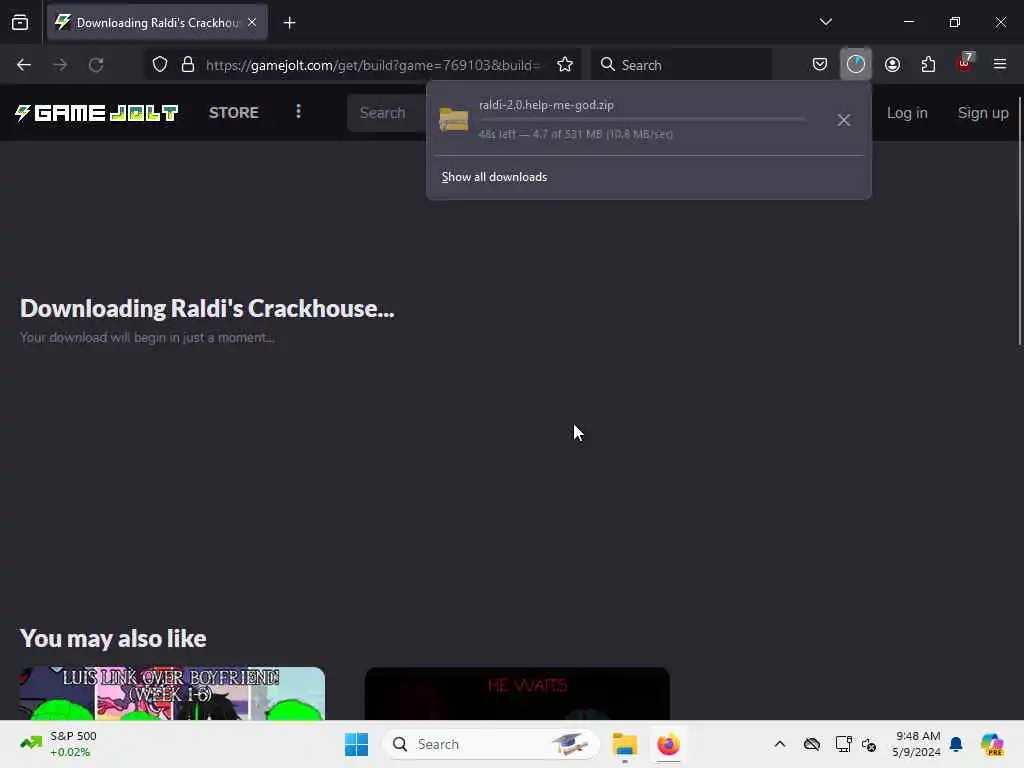Open Firefox View recent browsing icon
The width and height of the screenshot is (1024, 768).
pyautogui.click(x=20, y=23)
